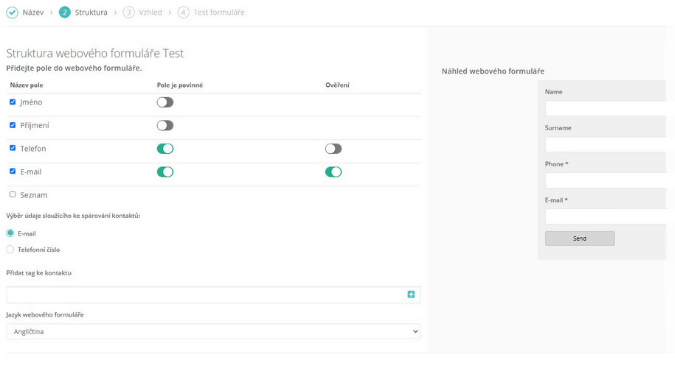Select E-mail pairing radio button
Screen dimensions: 675x385
[x=10, y=233]
